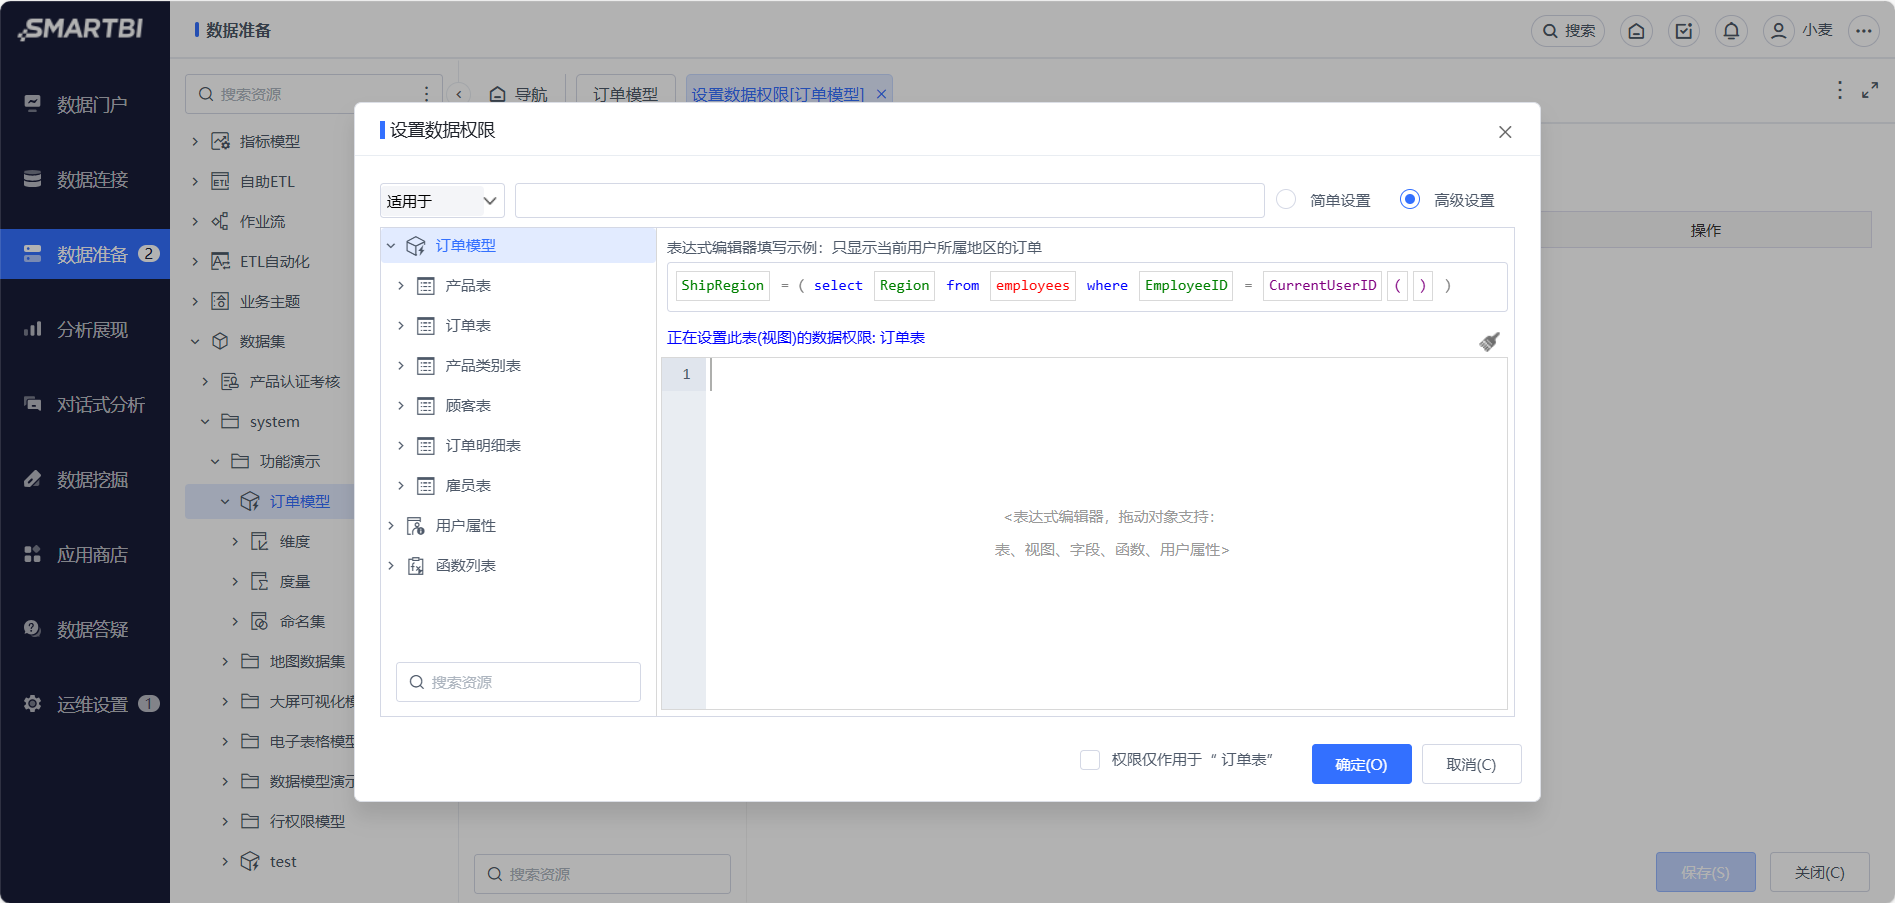Click the fullscreen expand icon

(x=1869, y=91)
